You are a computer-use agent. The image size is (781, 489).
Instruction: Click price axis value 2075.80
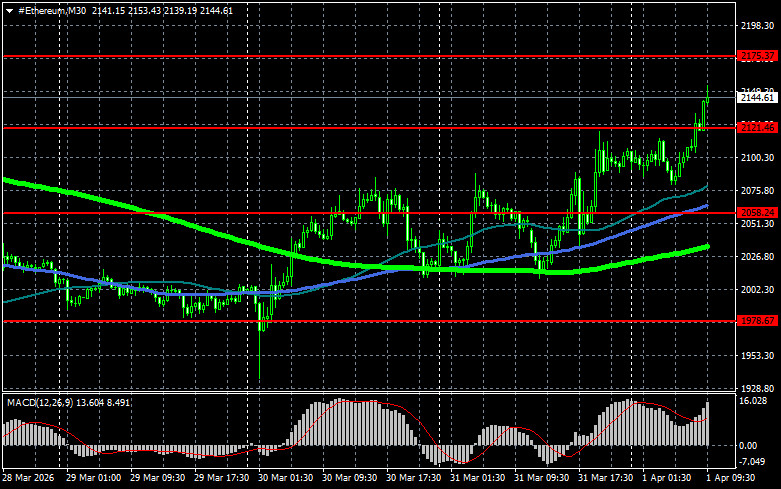tap(757, 191)
